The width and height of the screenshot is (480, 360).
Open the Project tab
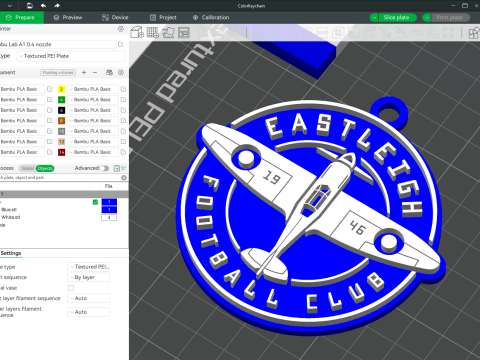pos(163,18)
